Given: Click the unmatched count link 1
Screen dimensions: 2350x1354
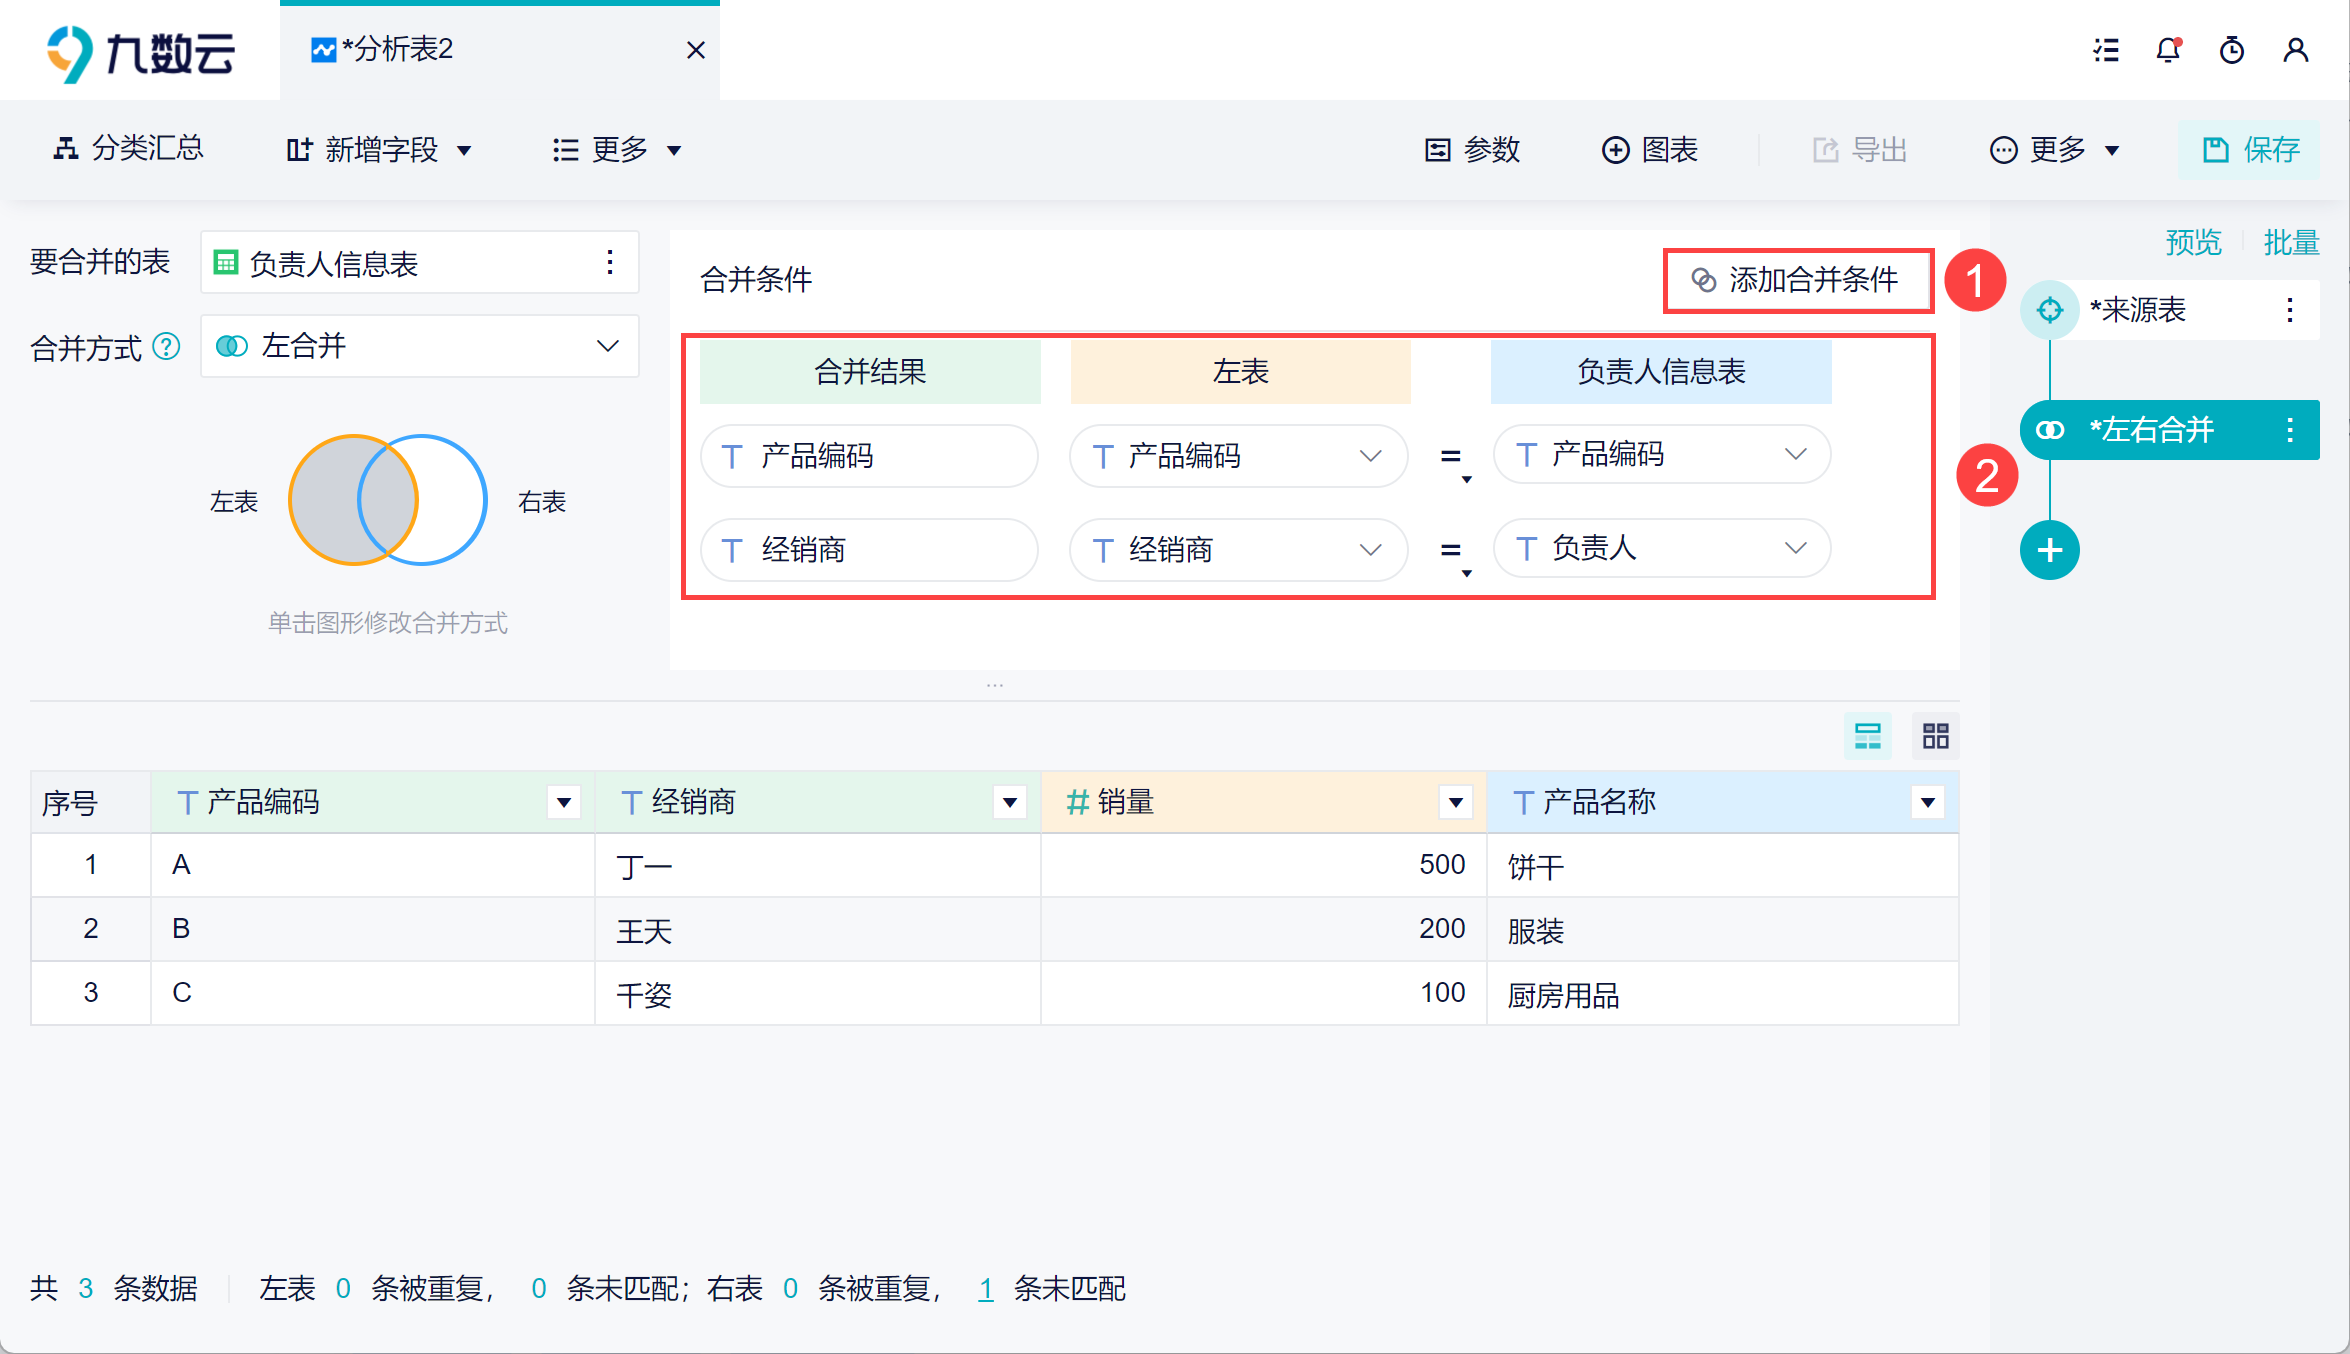Looking at the screenshot, I should (985, 1289).
